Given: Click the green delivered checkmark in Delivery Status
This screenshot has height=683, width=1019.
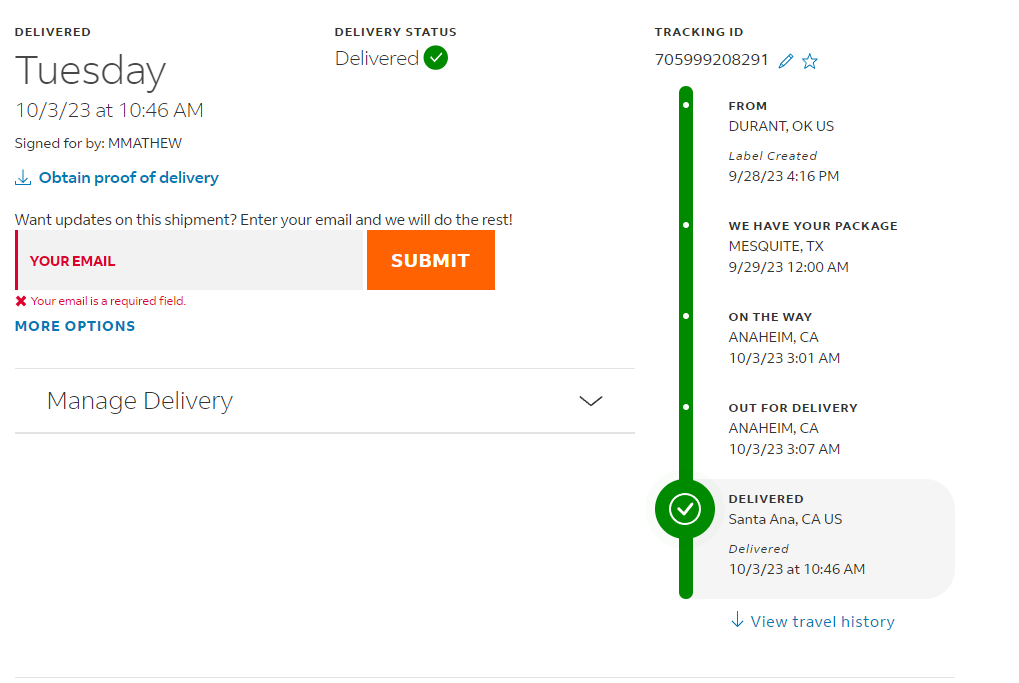Looking at the screenshot, I should tap(435, 58).
